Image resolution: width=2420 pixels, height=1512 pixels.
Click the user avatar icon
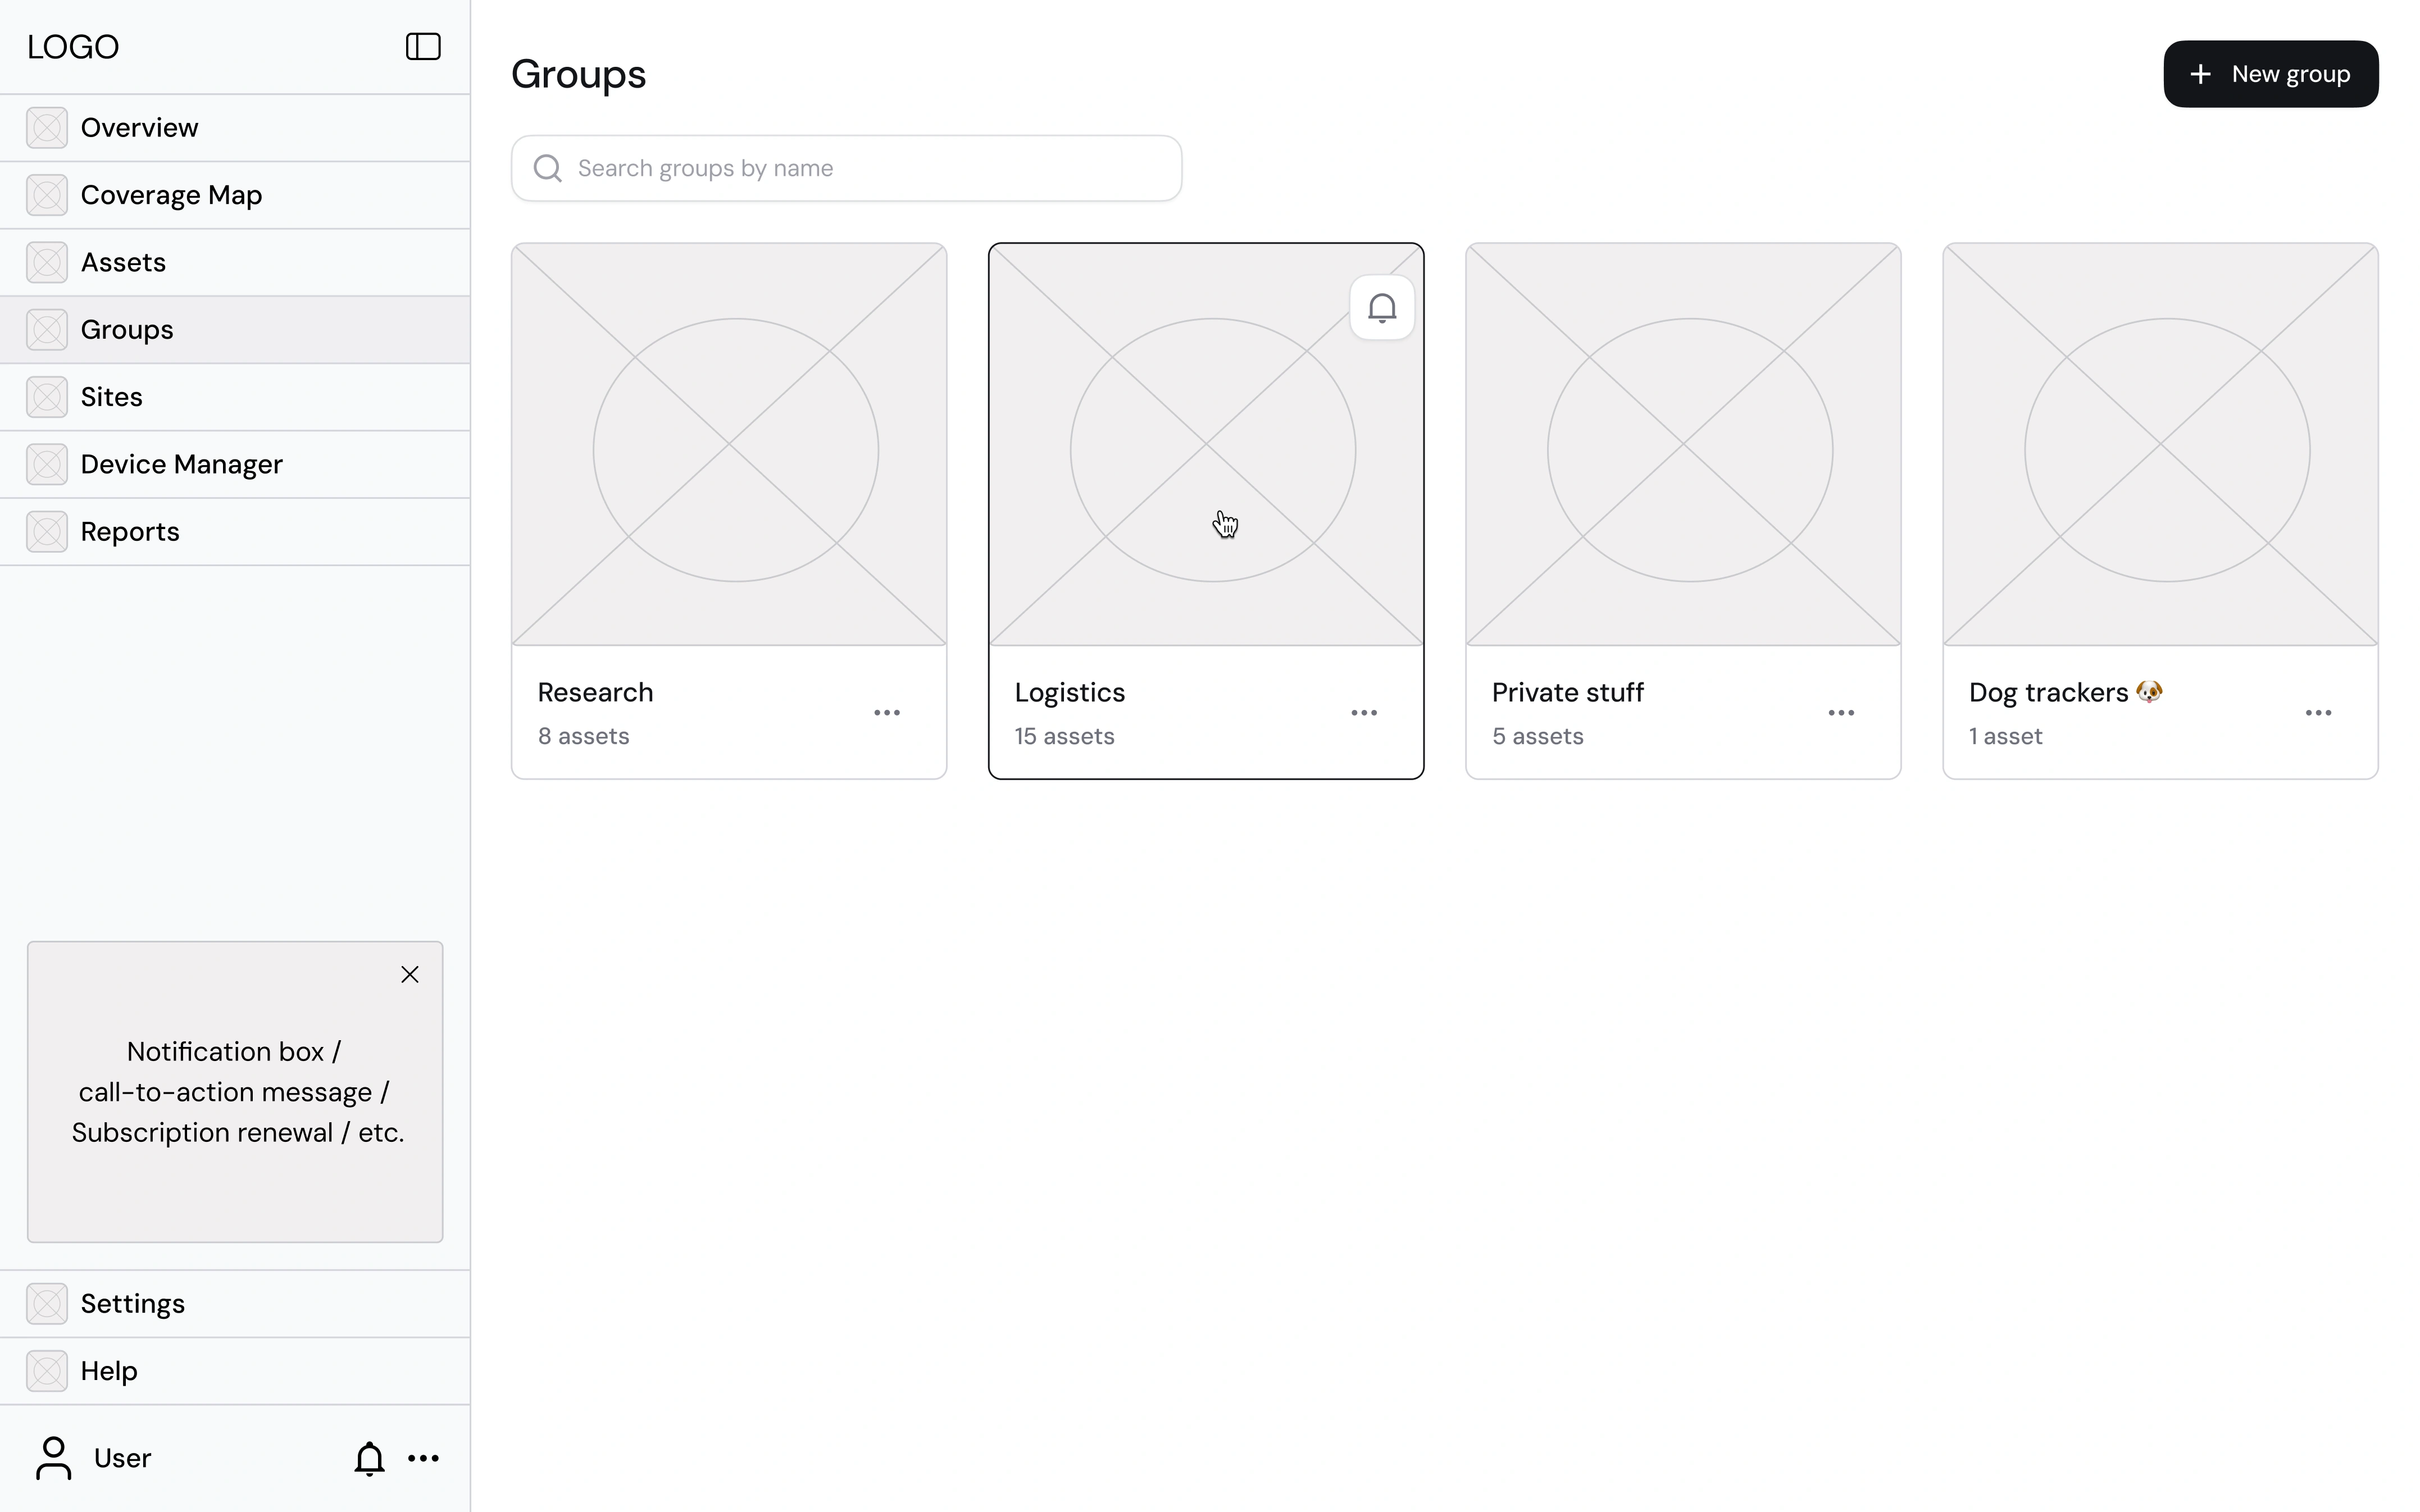pos(53,1457)
